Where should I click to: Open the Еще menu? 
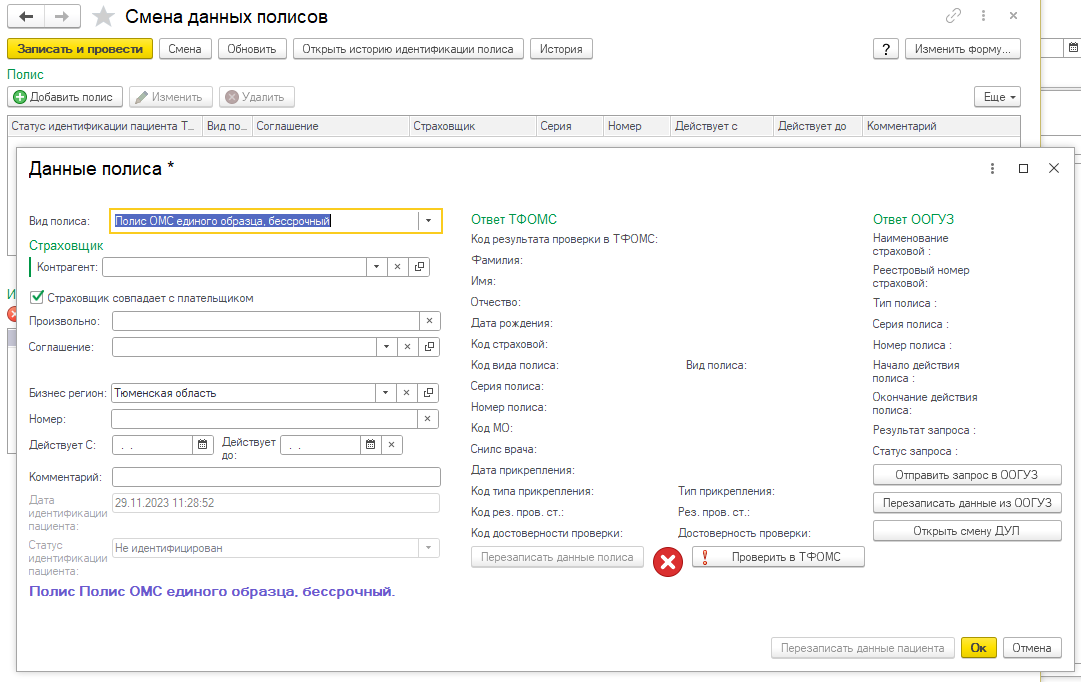997,97
